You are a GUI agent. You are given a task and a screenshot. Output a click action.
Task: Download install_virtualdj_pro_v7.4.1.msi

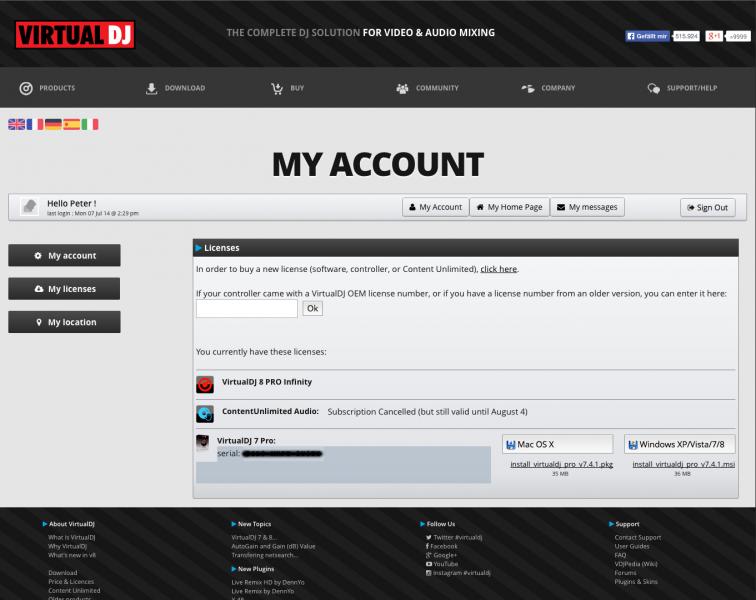(x=684, y=464)
